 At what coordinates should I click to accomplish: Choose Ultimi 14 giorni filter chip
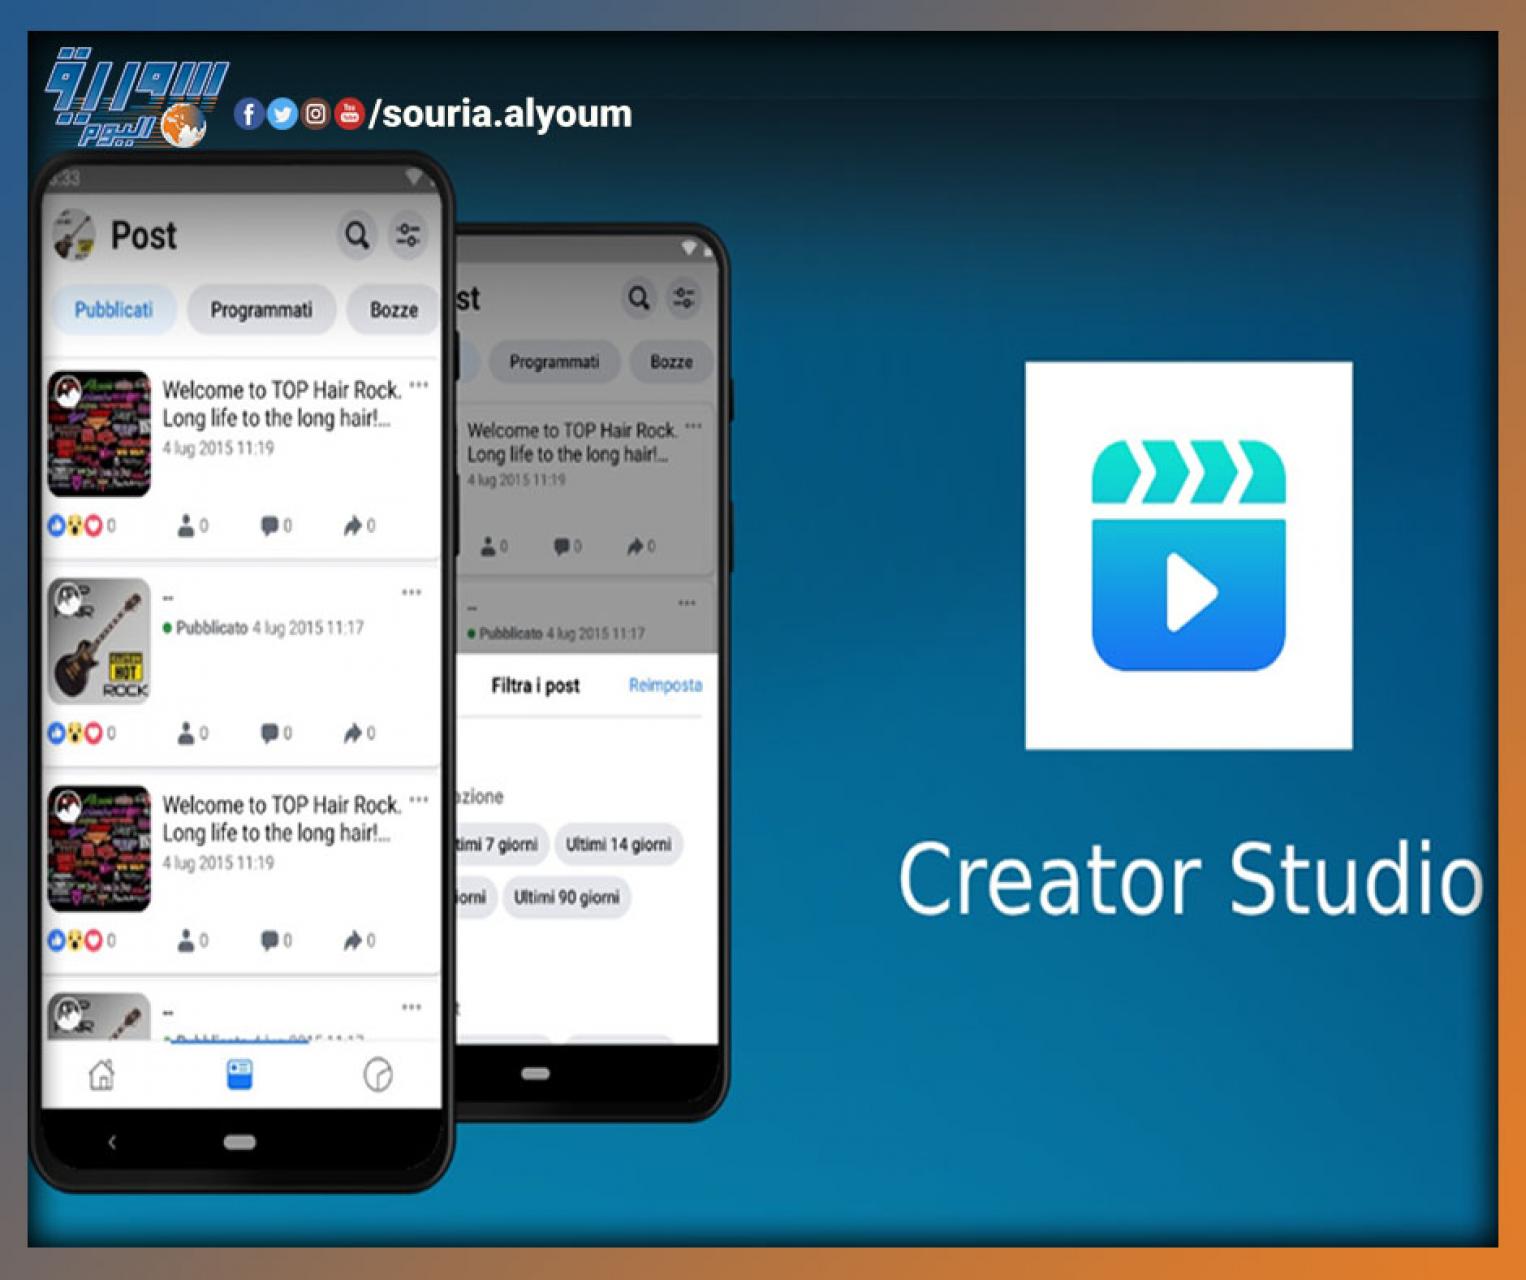(618, 844)
